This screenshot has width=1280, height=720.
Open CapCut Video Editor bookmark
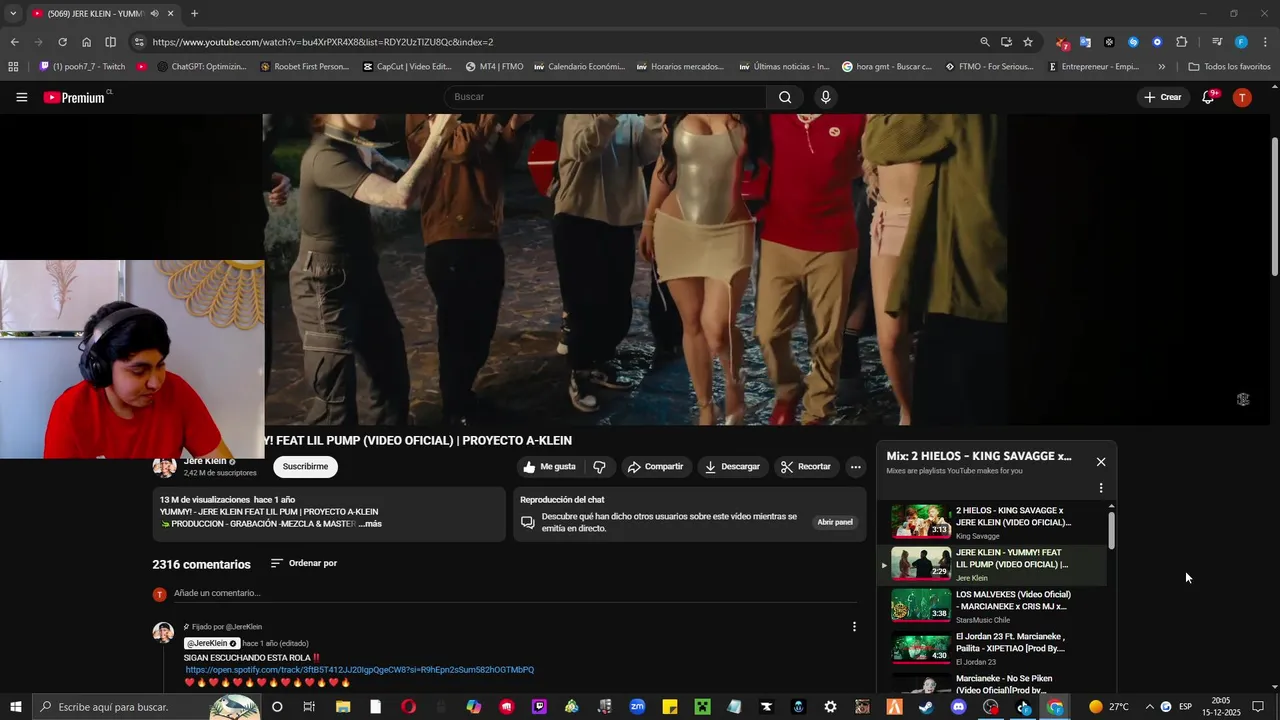[407, 67]
